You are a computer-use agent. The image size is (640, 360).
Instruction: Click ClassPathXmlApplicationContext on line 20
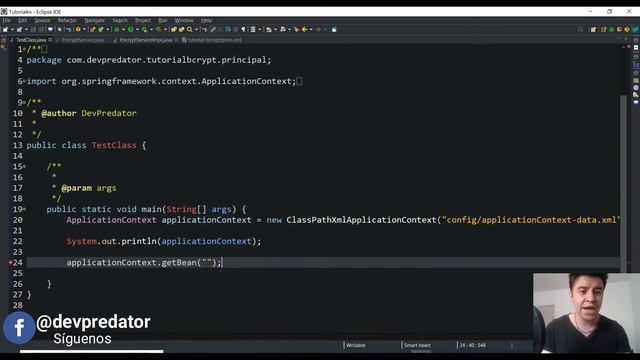point(361,220)
